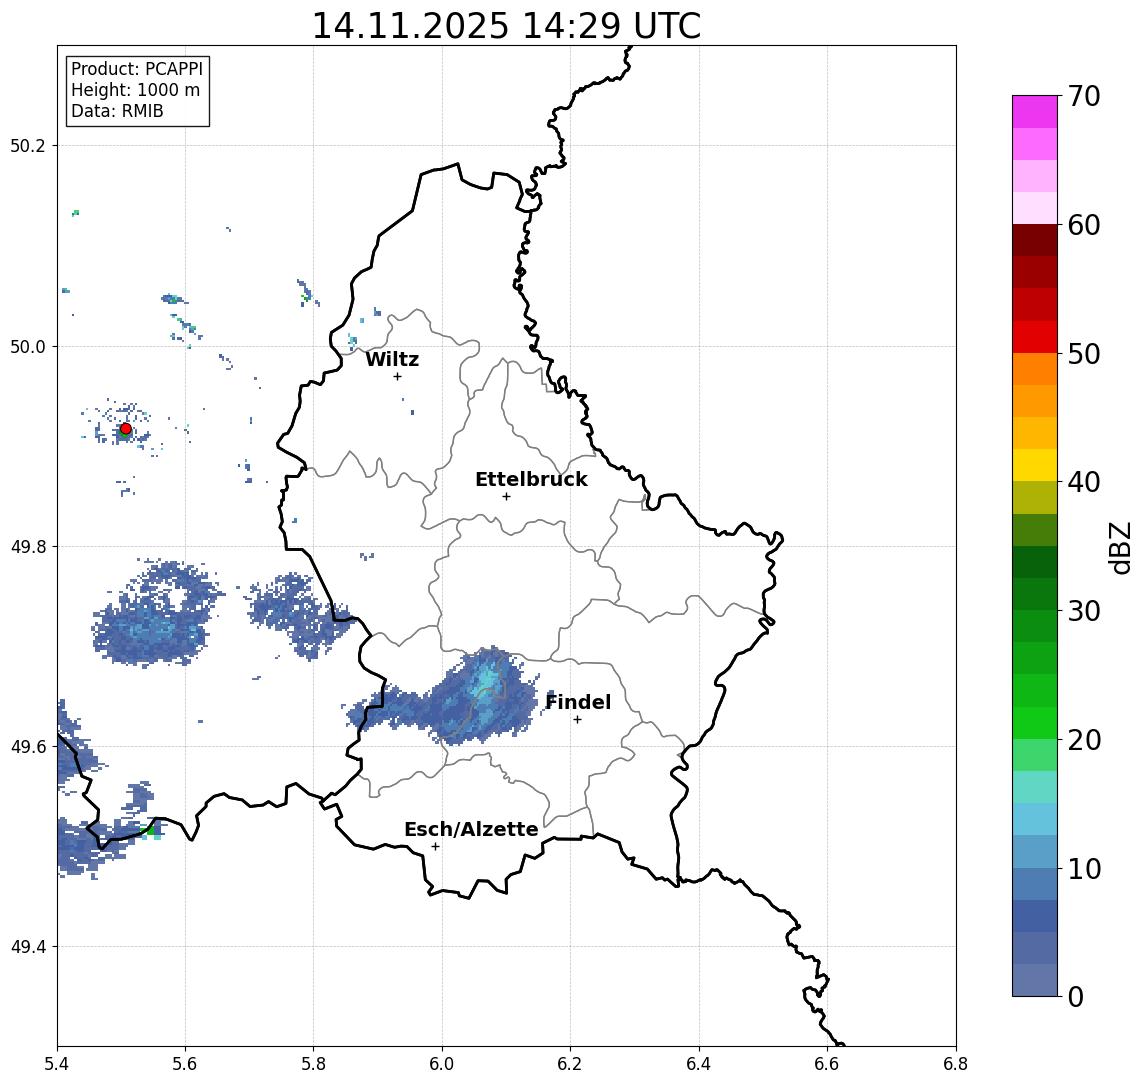This screenshot has width=1145, height=1084.
Task: Click the Height: 1000 m info line
Action: point(135,90)
